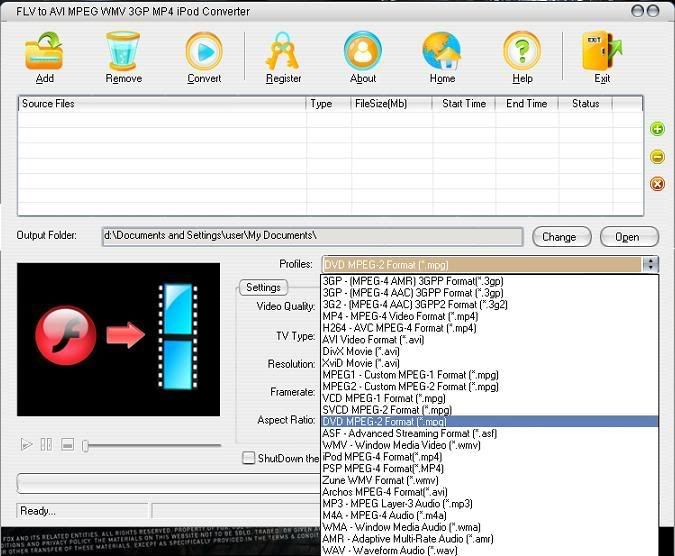Open the Register keys icon
Viewport: 675px width, 556px height.
282,51
